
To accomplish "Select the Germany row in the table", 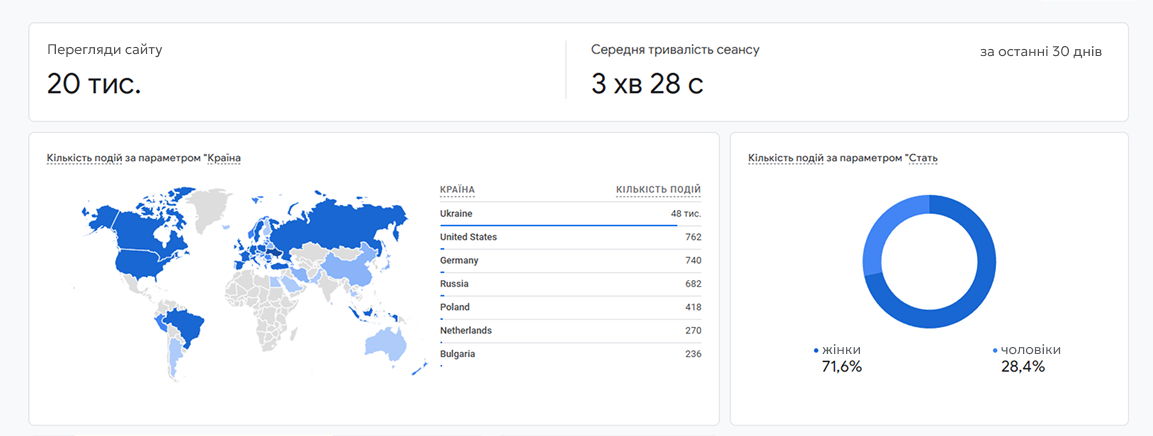I will (570, 260).
